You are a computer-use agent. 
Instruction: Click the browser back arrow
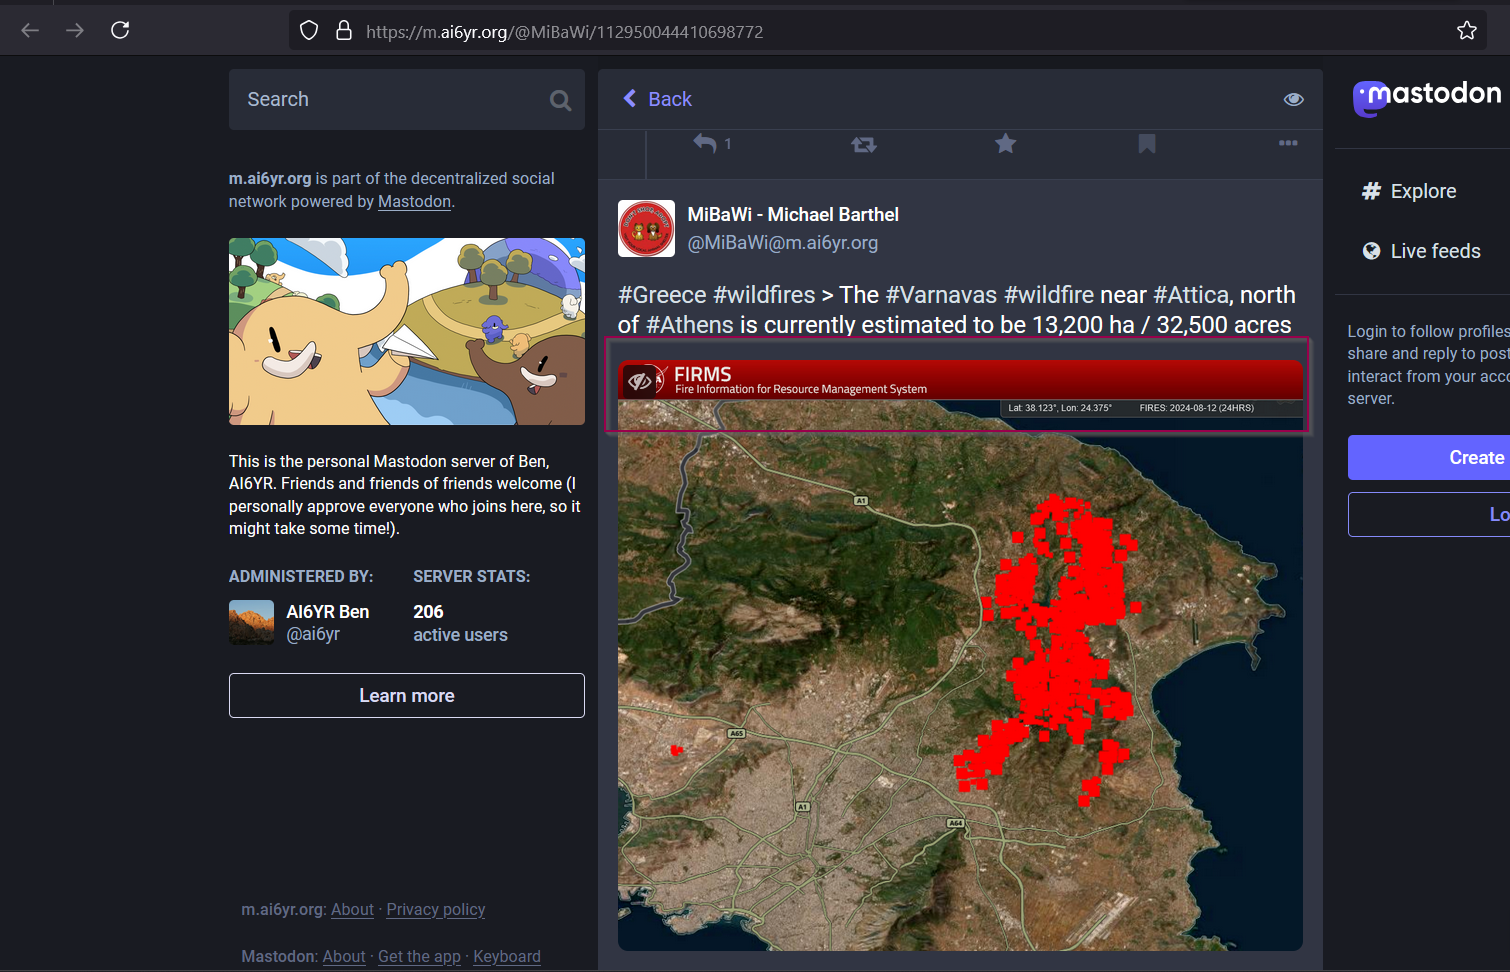[x=30, y=30]
